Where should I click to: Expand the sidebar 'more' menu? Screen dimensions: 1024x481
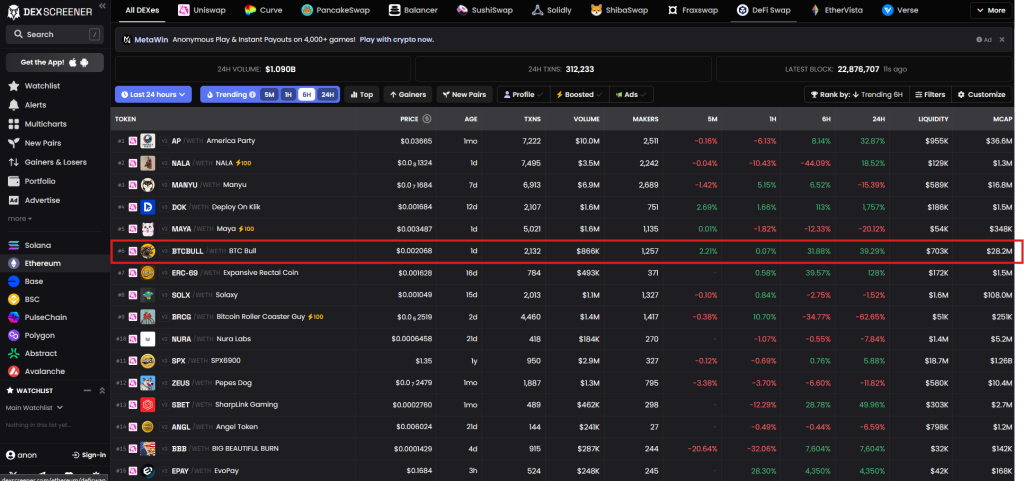20,219
